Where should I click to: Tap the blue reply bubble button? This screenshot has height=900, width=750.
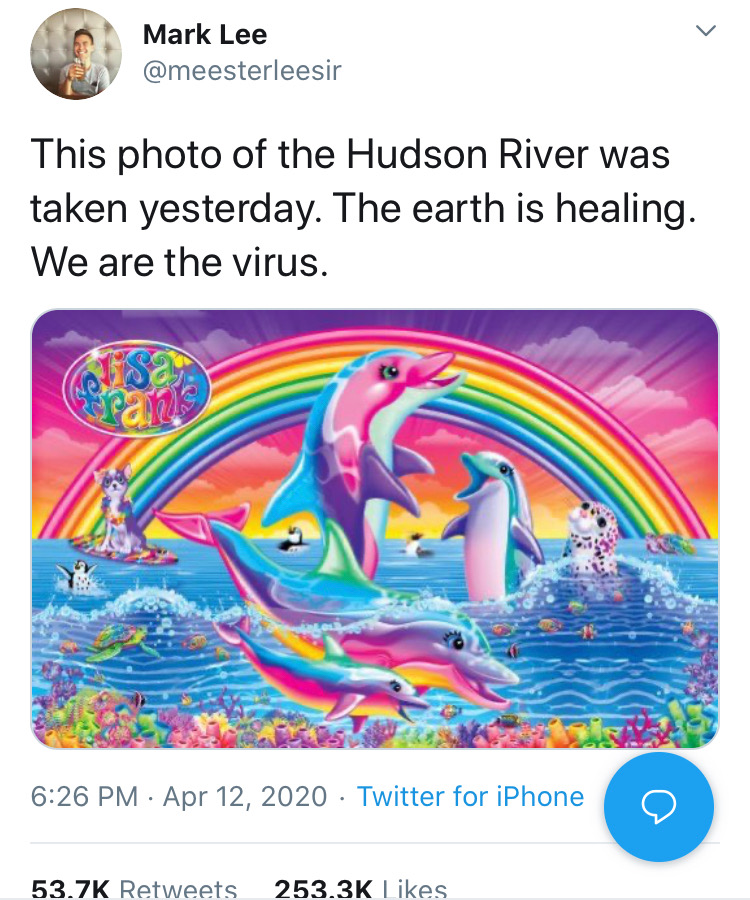click(x=659, y=806)
